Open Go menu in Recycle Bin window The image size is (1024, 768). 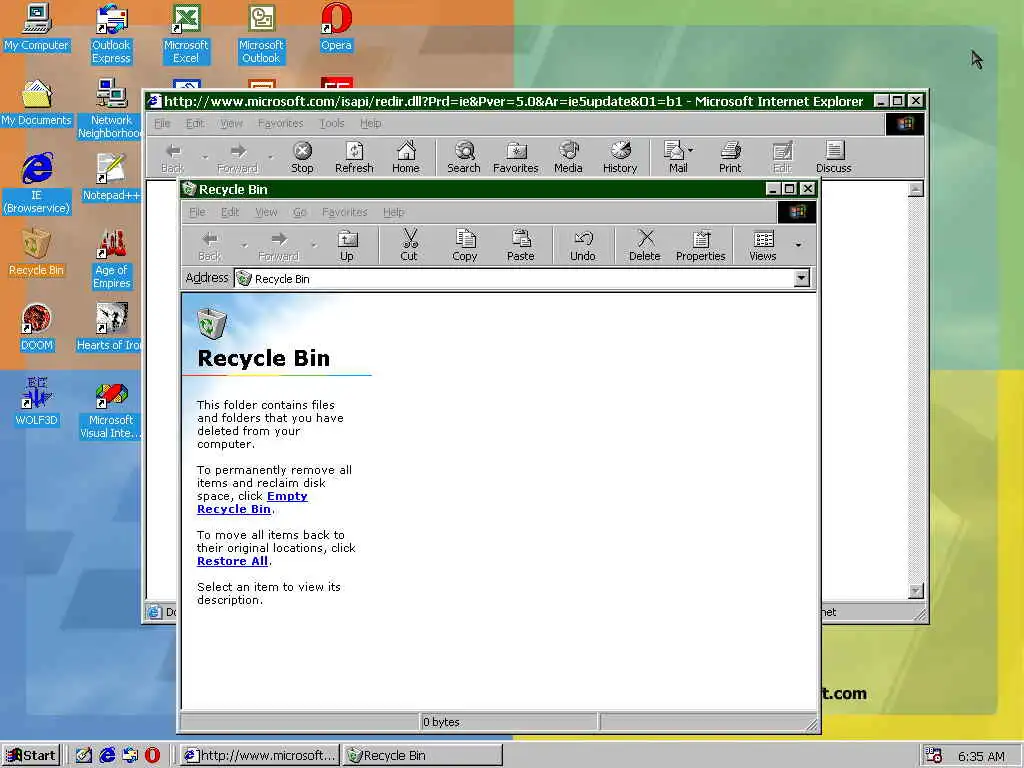tap(300, 212)
